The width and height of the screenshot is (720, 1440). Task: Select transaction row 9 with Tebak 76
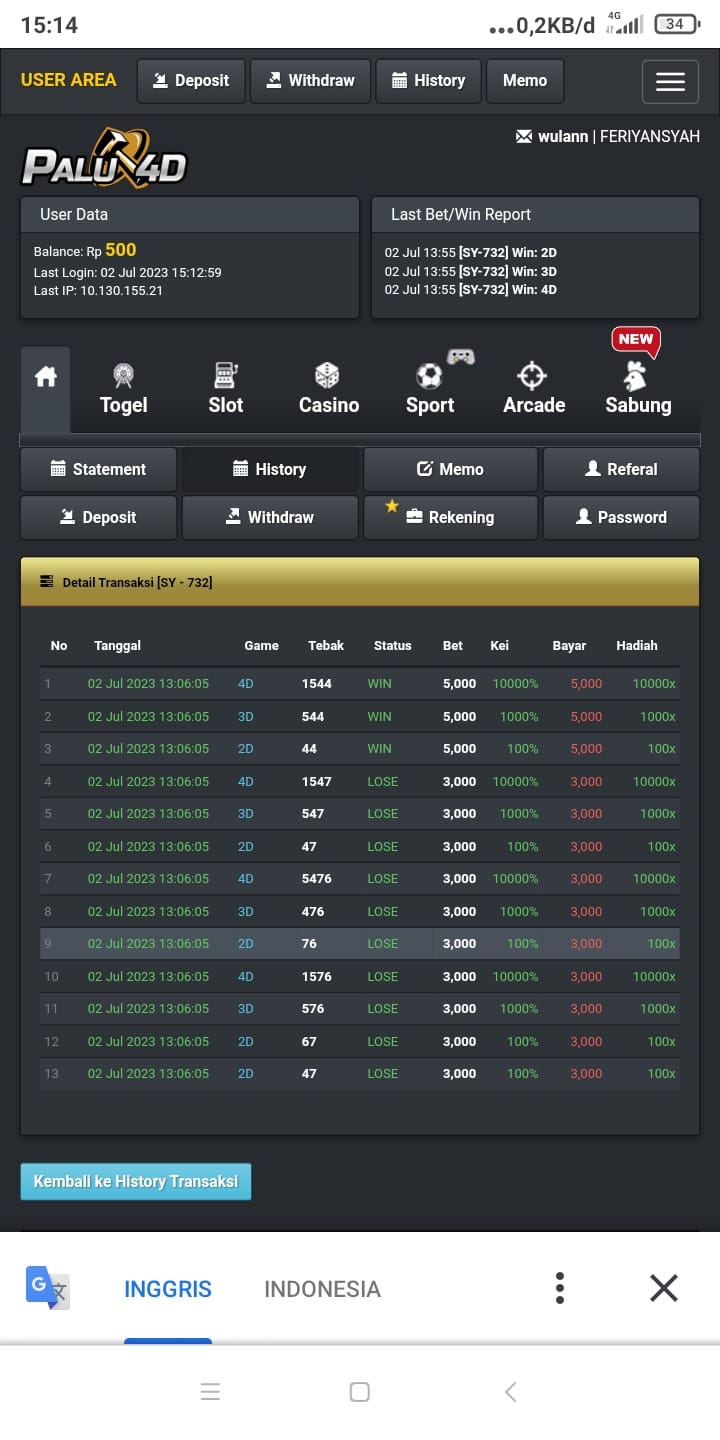[x=360, y=943]
